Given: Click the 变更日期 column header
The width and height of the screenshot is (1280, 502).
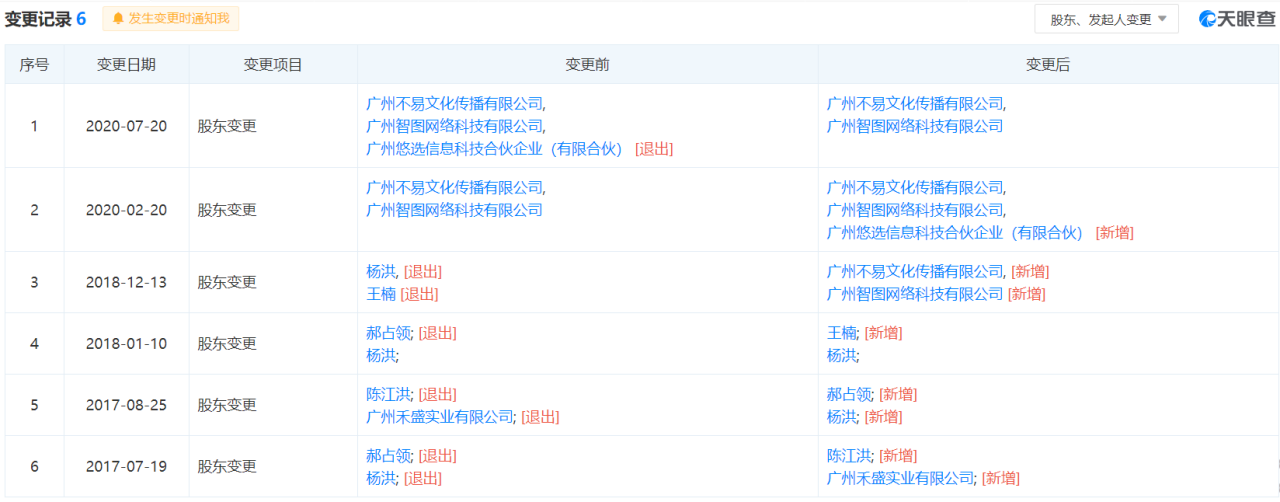Looking at the screenshot, I should pyautogui.click(x=126, y=65).
